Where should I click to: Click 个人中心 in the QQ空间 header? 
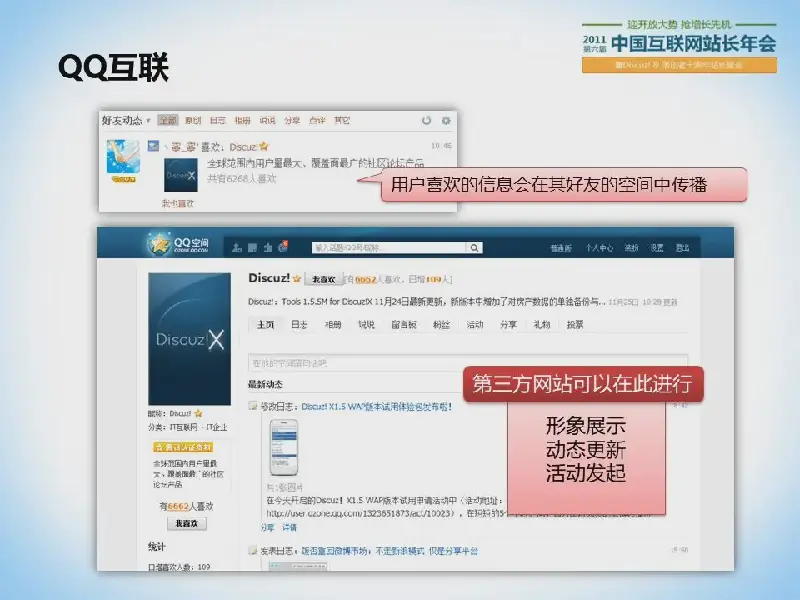599,248
